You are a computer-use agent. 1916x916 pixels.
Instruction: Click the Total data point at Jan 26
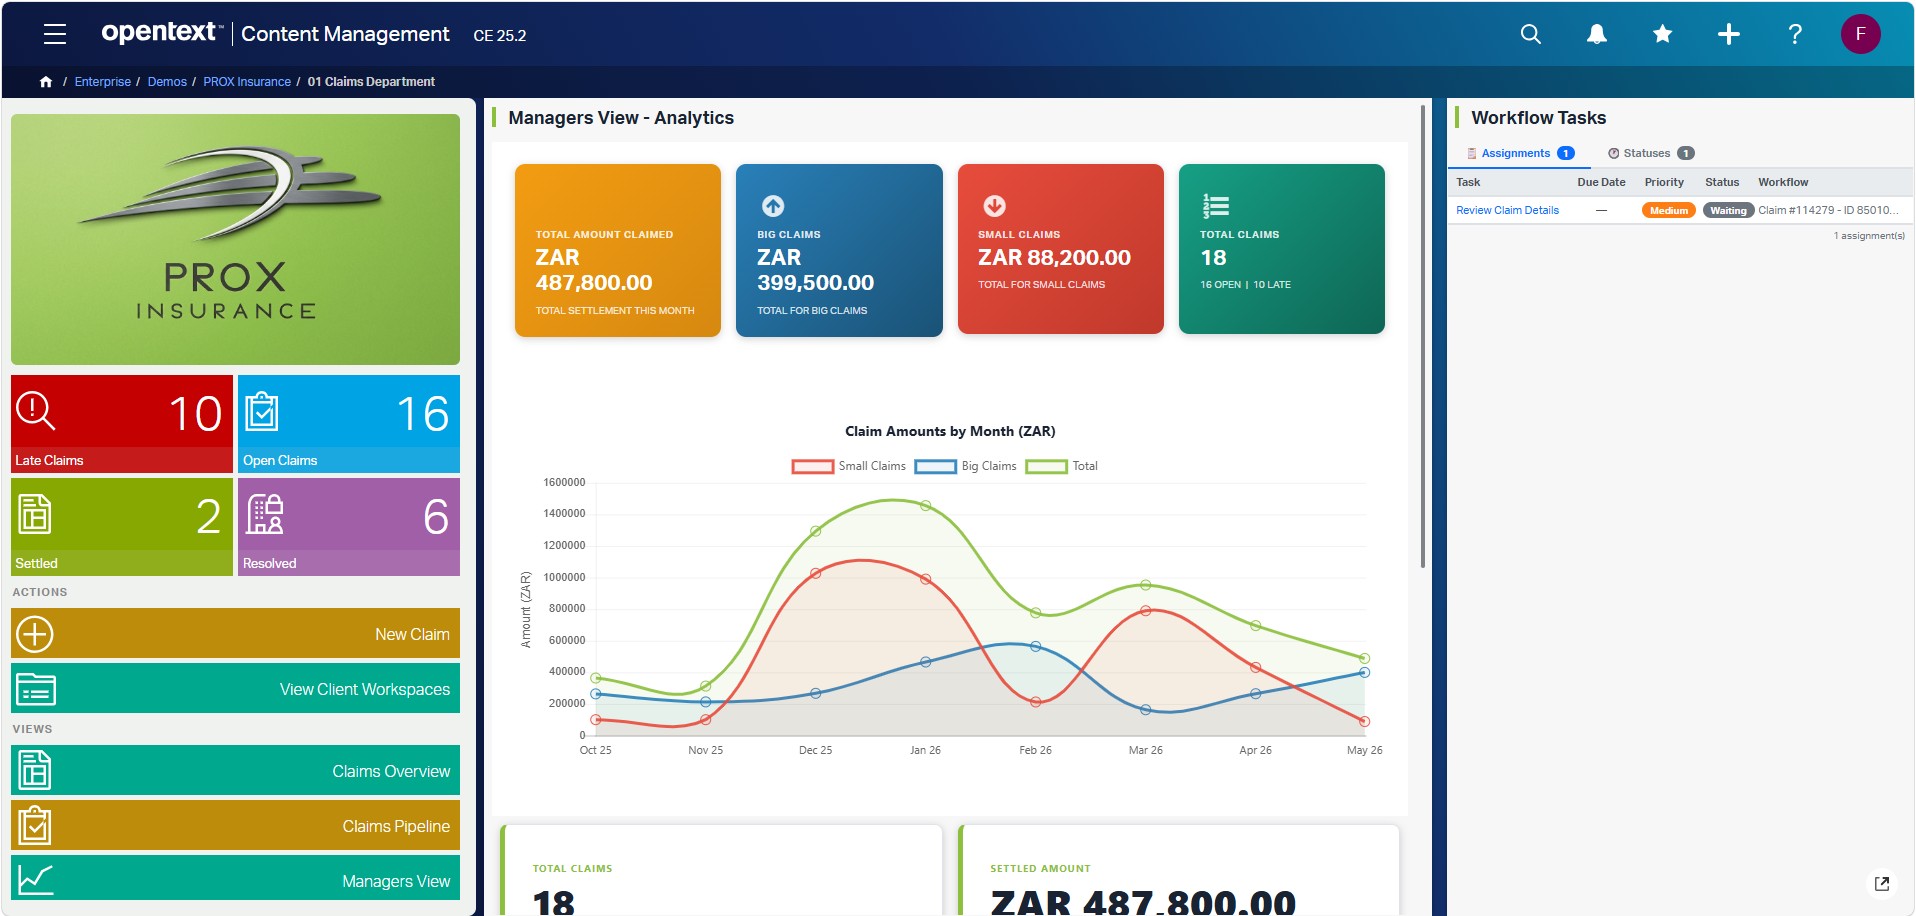click(x=925, y=506)
